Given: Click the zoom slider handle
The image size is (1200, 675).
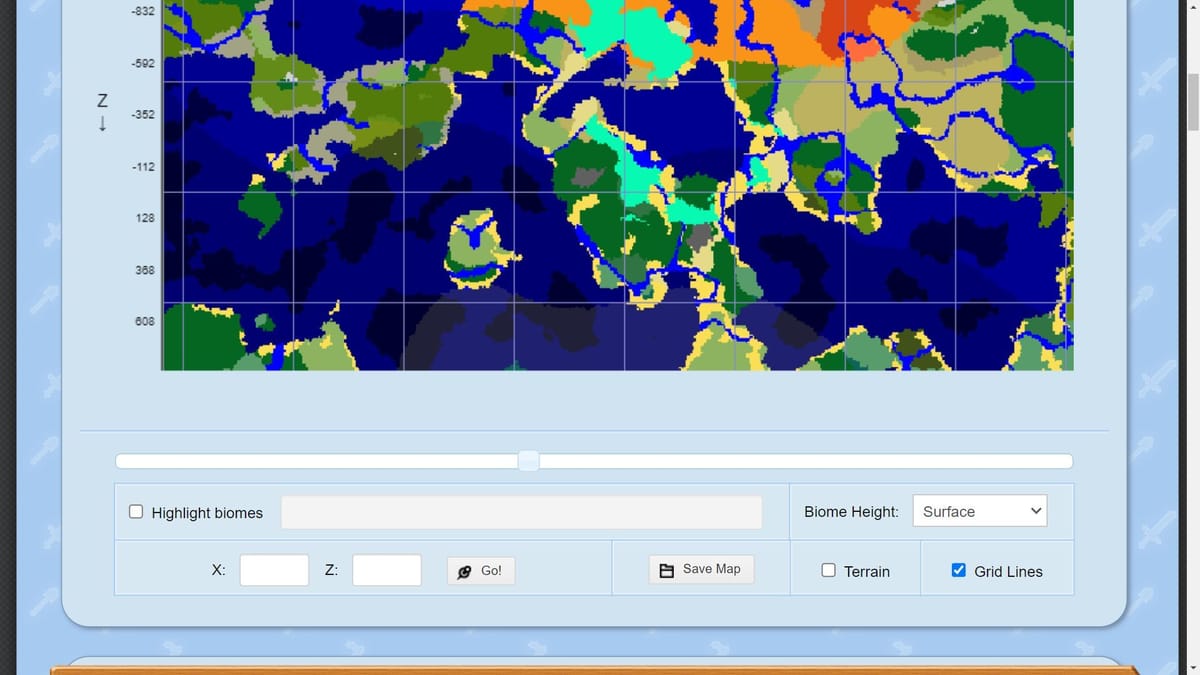Looking at the screenshot, I should pos(528,460).
